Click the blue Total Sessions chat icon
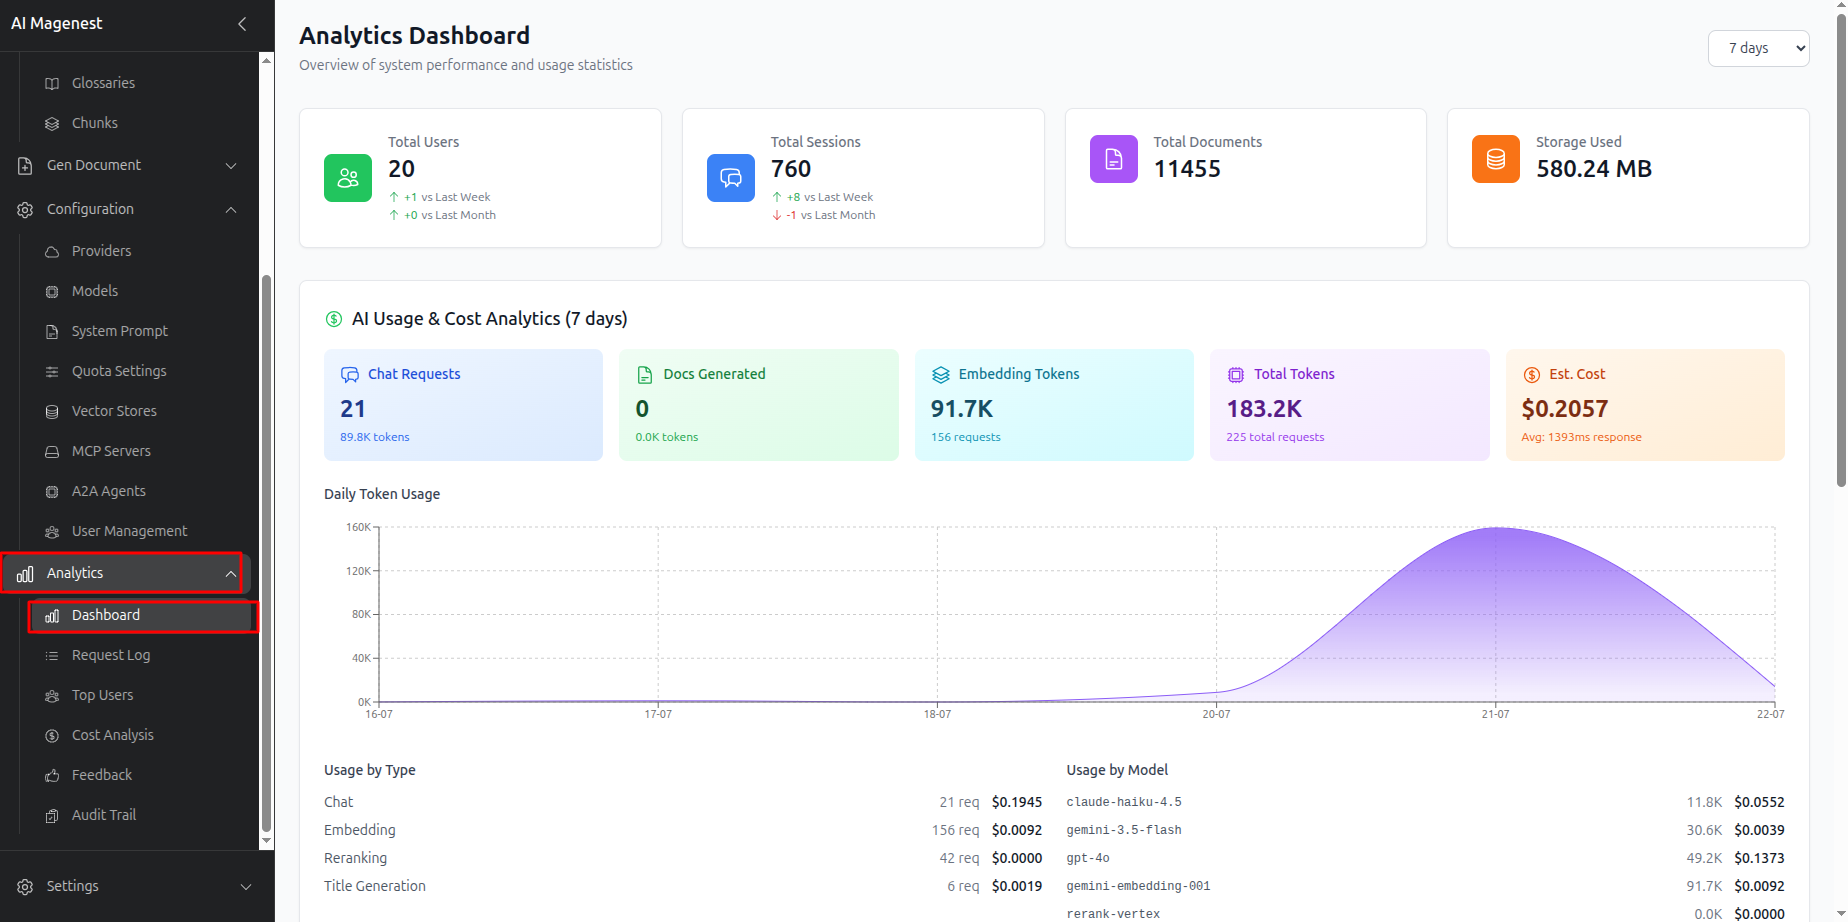This screenshot has width=1848, height=922. tap(731, 178)
